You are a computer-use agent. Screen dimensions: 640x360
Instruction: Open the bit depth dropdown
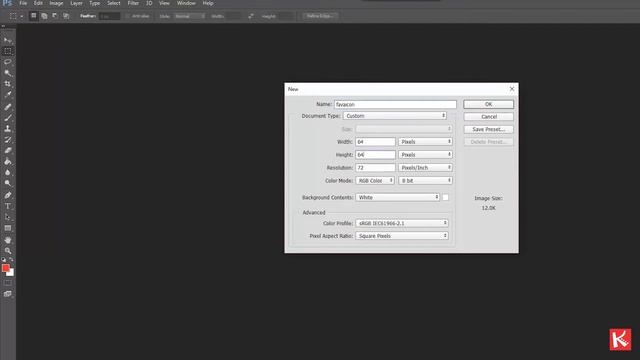coord(425,180)
